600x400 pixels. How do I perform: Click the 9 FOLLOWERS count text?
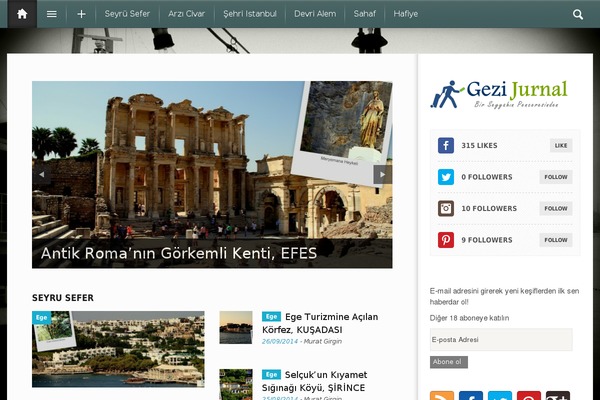(x=487, y=240)
